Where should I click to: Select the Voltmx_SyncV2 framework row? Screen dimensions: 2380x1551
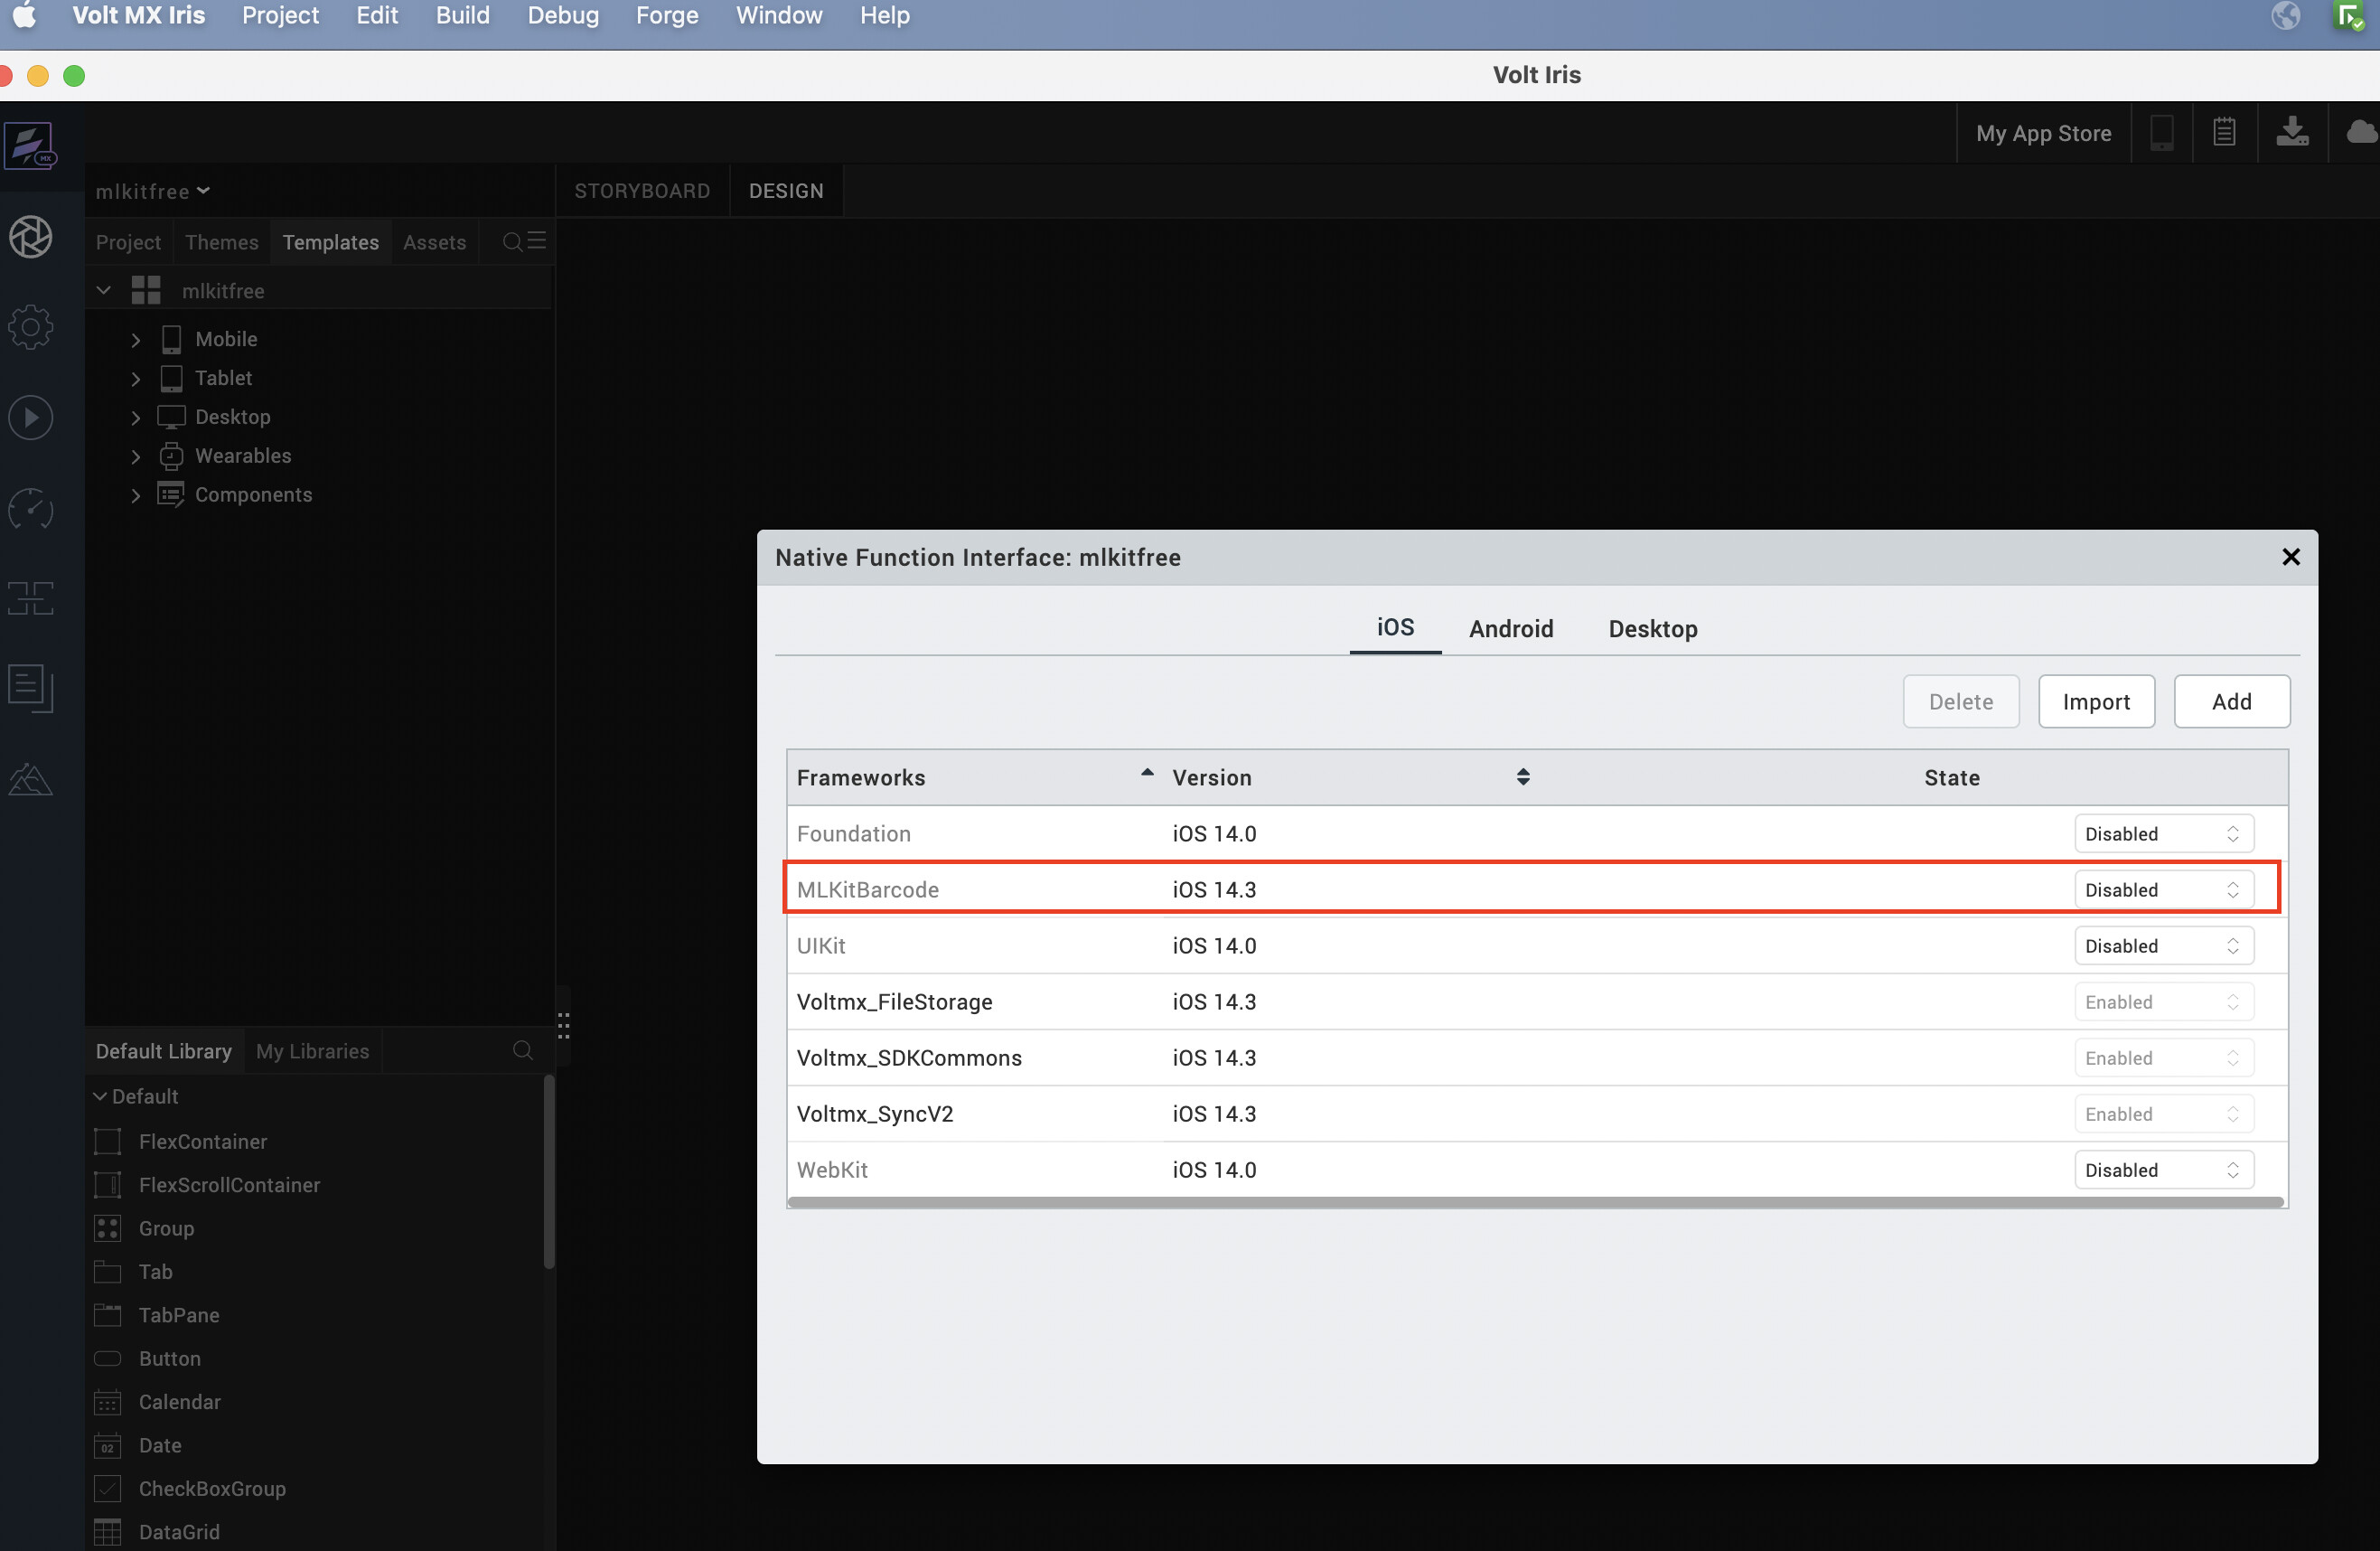[1537, 1113]
